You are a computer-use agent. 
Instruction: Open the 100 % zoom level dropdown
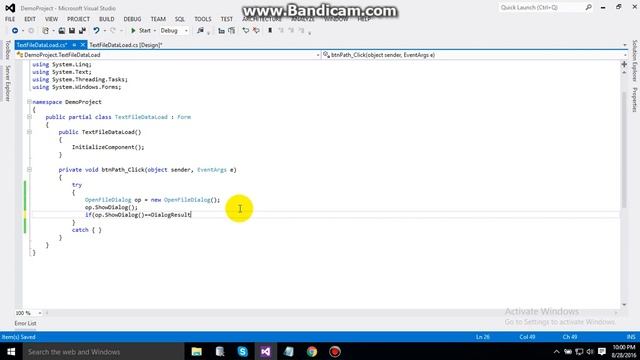(40, 313)
